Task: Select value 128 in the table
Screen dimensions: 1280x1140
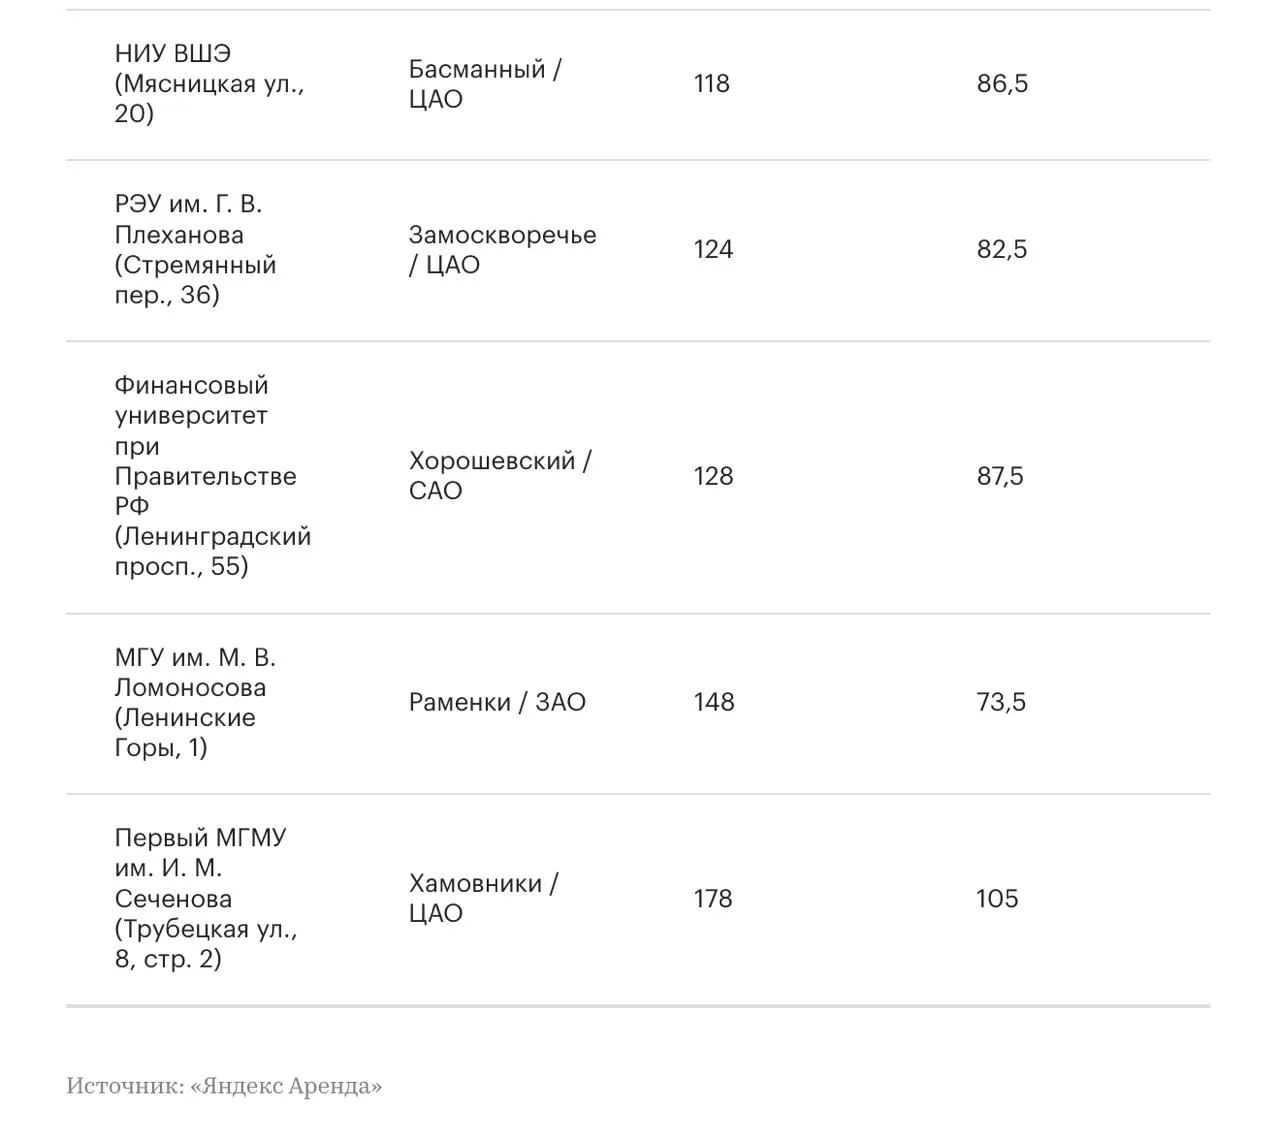Action: pyautogui.click(x=713, y=476)
